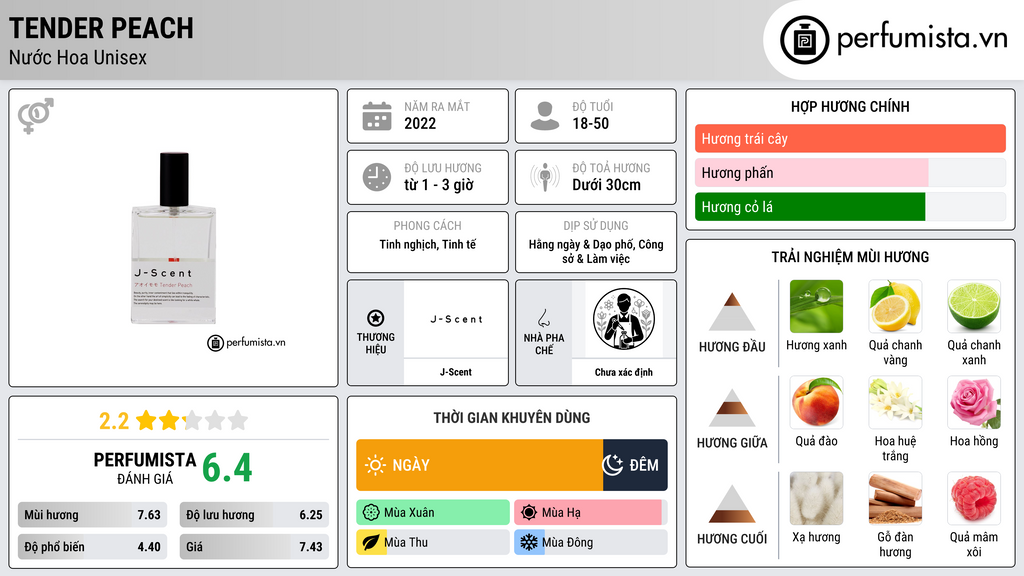The width and height of the screenshot is (1024, 576).
Task: Click the Trải nghiệm mùi hương heading
Action: pos(850,257)
